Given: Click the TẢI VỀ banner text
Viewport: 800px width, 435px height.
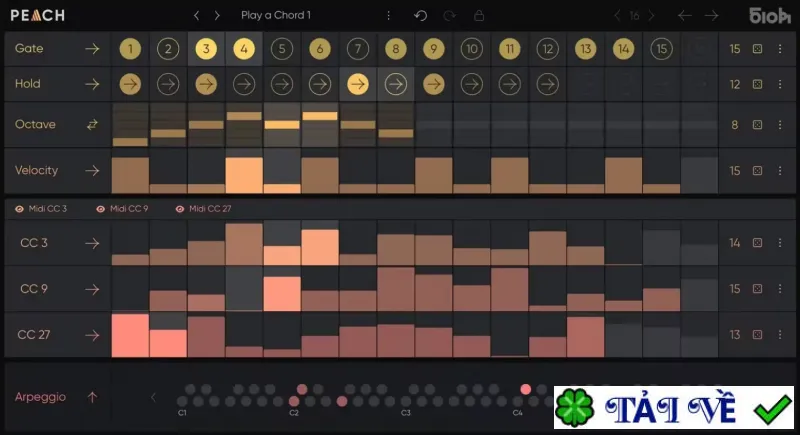Looking at the screenshot, I should (670, 409).
